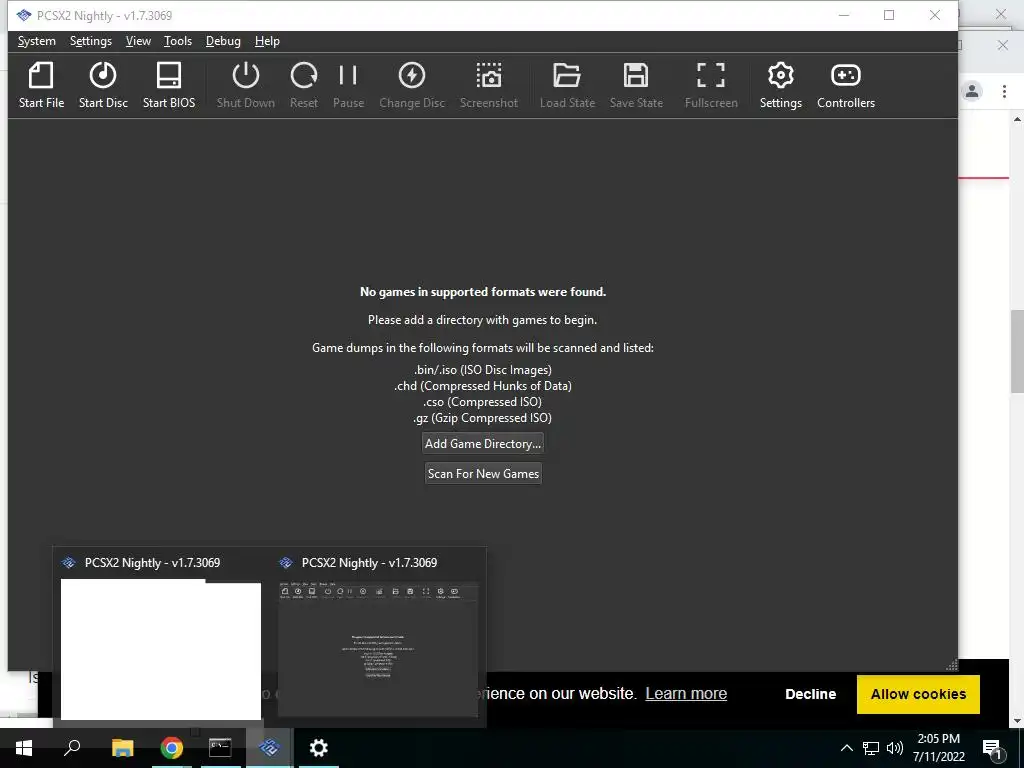Click PCSX2 icon in the taskbar
Screen dimensions: 1024x768
coord(269,748)
